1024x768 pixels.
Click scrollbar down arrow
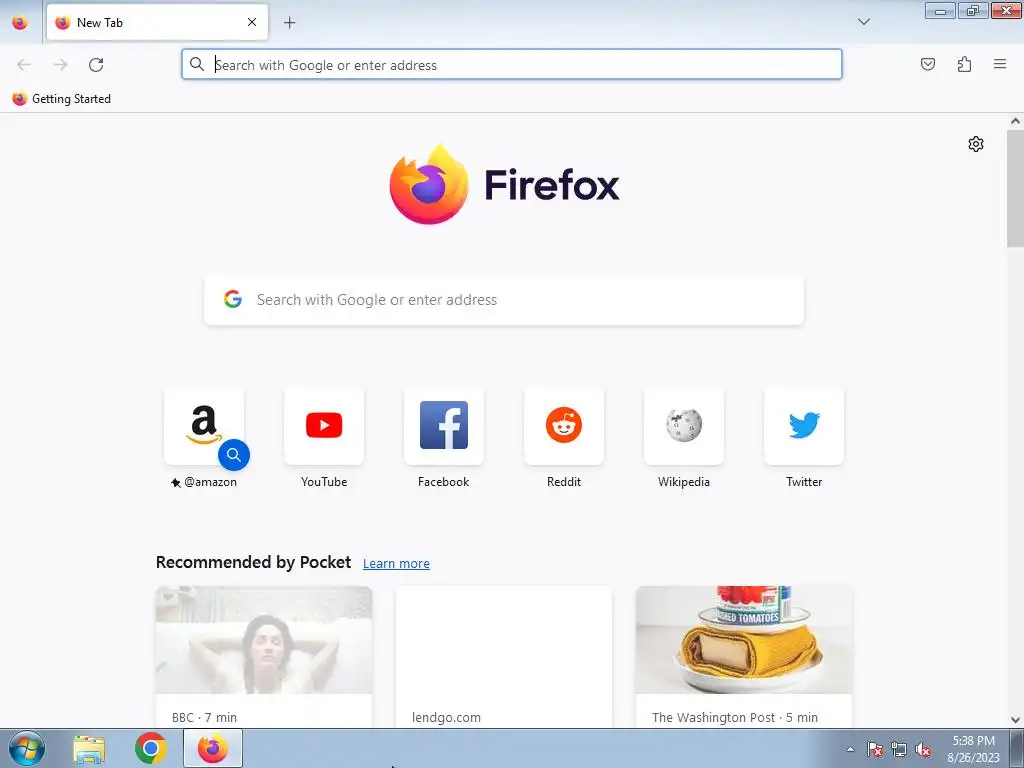click(1015, 720)
